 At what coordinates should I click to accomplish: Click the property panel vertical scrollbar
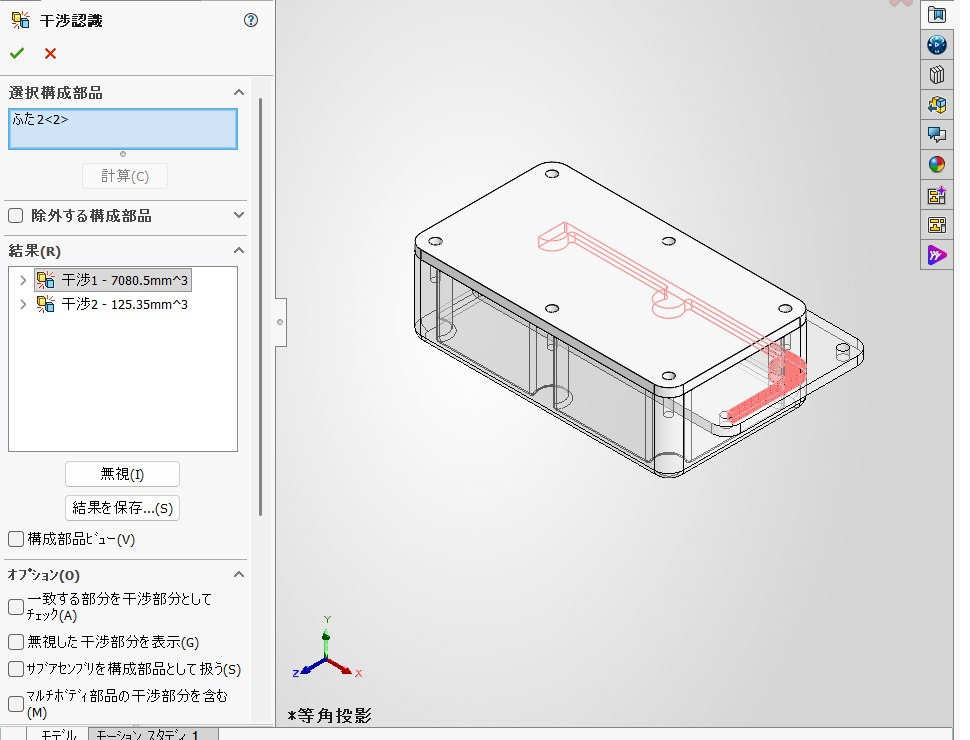[260, 306]
